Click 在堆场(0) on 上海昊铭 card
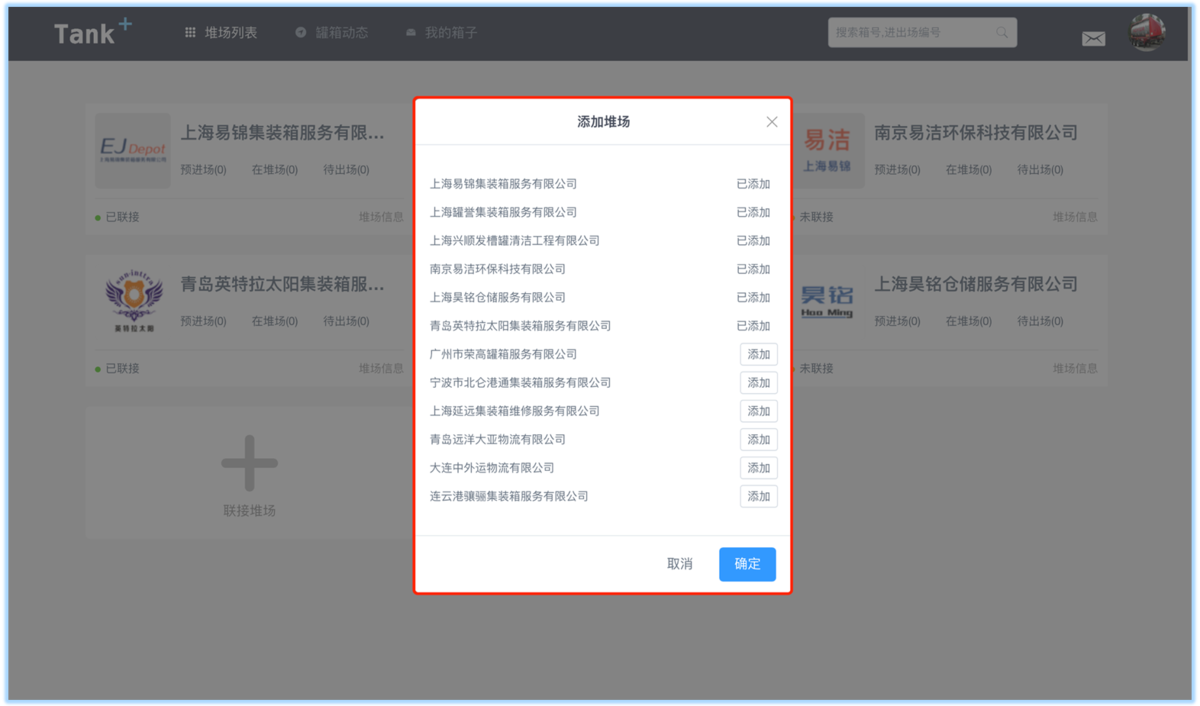Image resolution: width=1200 pixels, height=706 pixels. [x=969, y=322]
